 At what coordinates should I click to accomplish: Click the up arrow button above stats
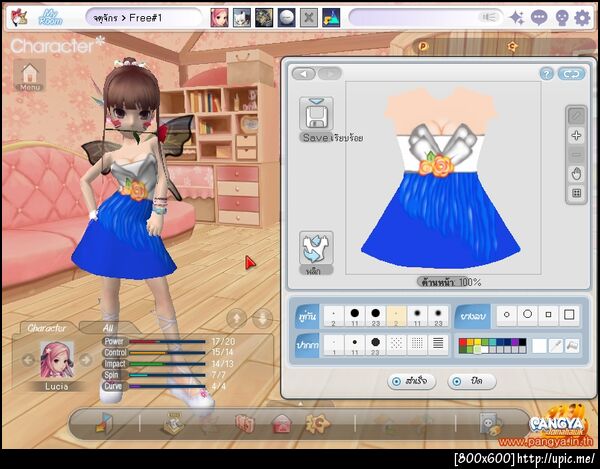(236, 318)
